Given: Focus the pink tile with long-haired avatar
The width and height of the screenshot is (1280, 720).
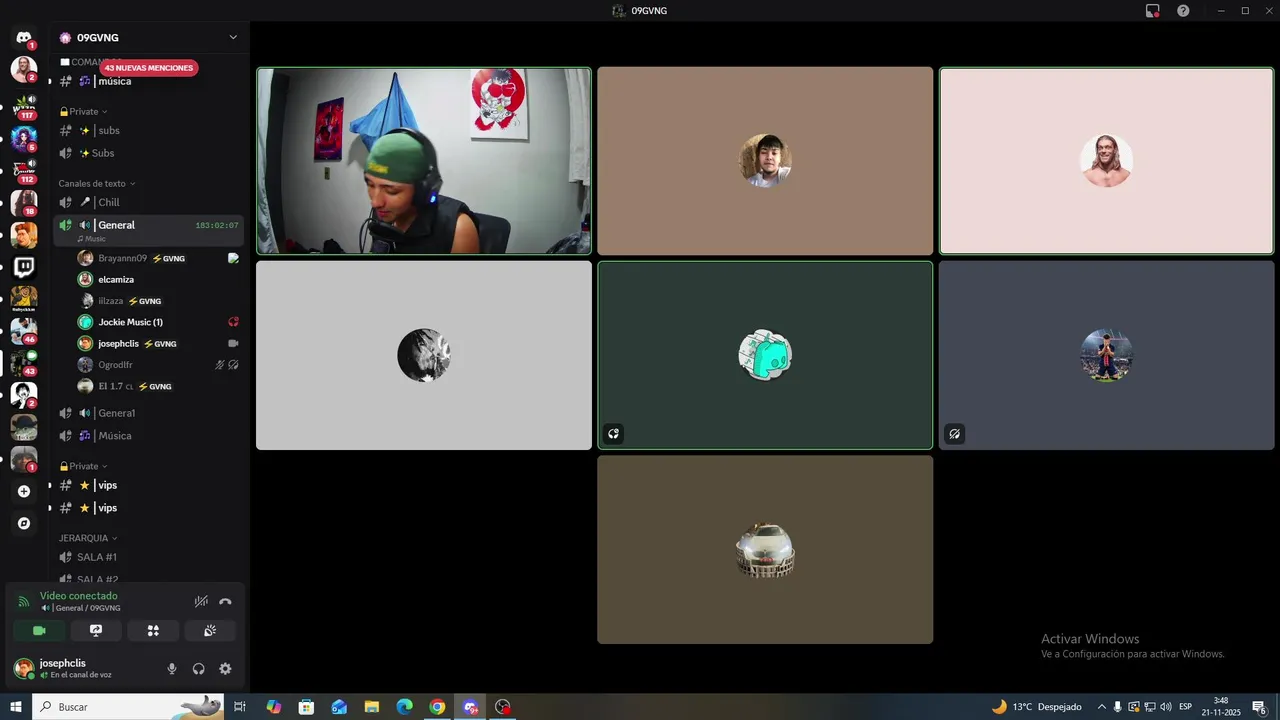Looking at the screenshot, I should point(1106,161).
